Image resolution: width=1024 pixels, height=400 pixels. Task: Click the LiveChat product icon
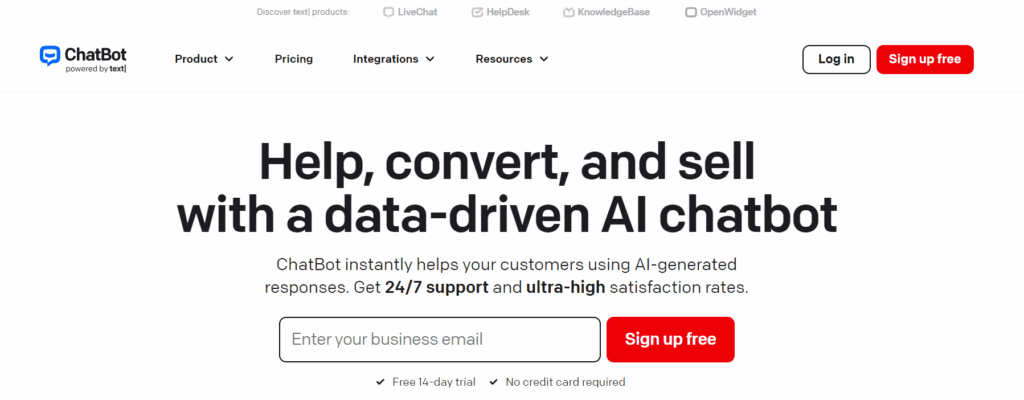pos(389,13)
